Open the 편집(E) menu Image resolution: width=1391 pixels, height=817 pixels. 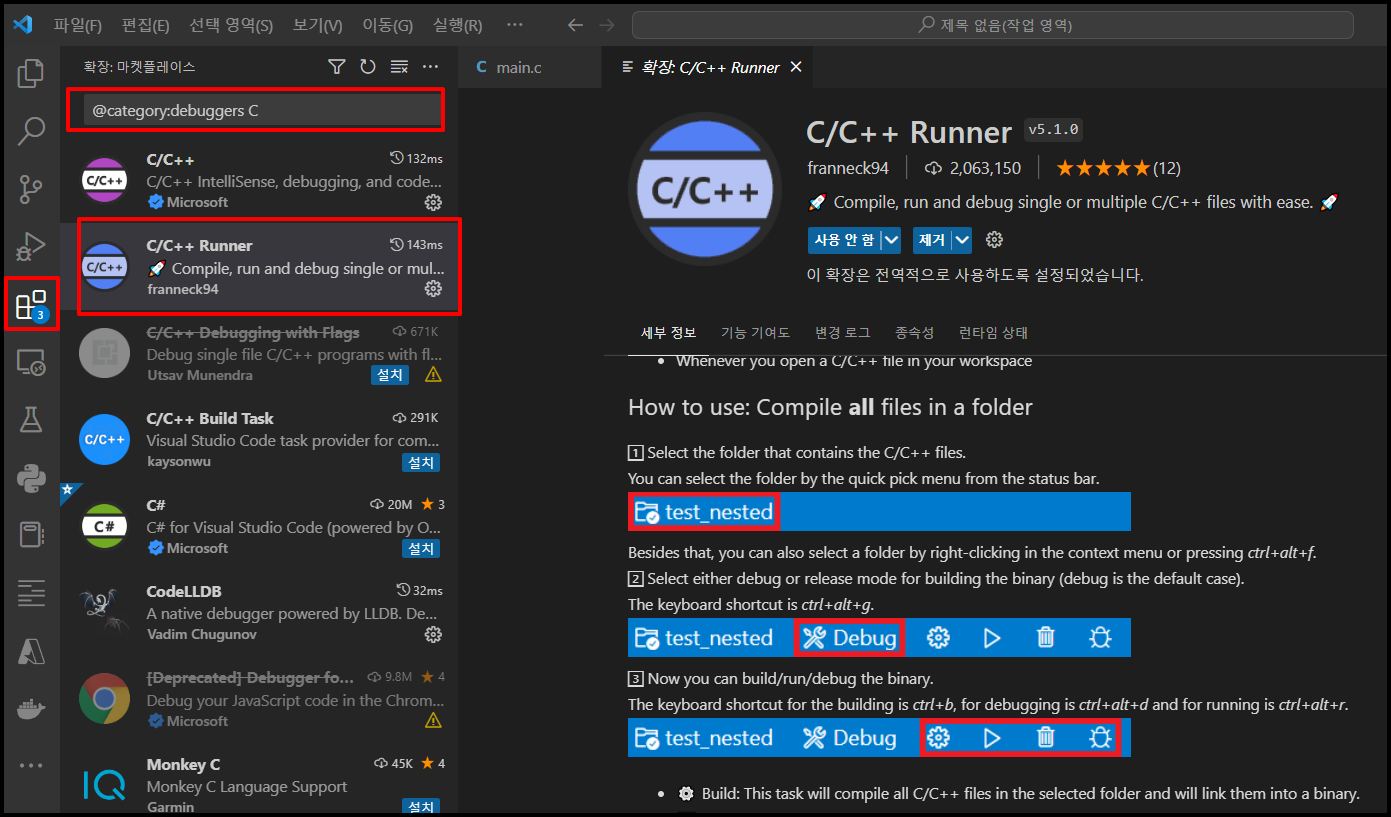pos(145,25)
